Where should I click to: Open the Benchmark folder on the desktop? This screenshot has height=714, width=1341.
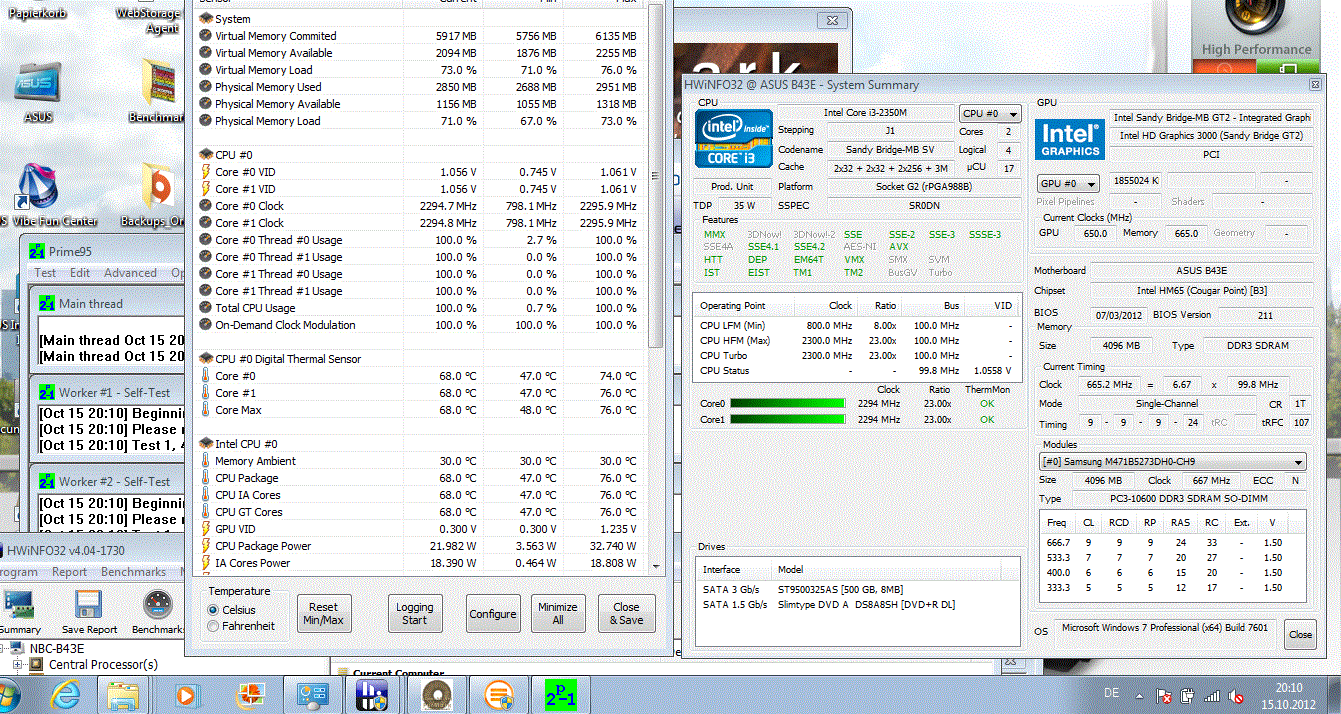click(x=159, y=90)
